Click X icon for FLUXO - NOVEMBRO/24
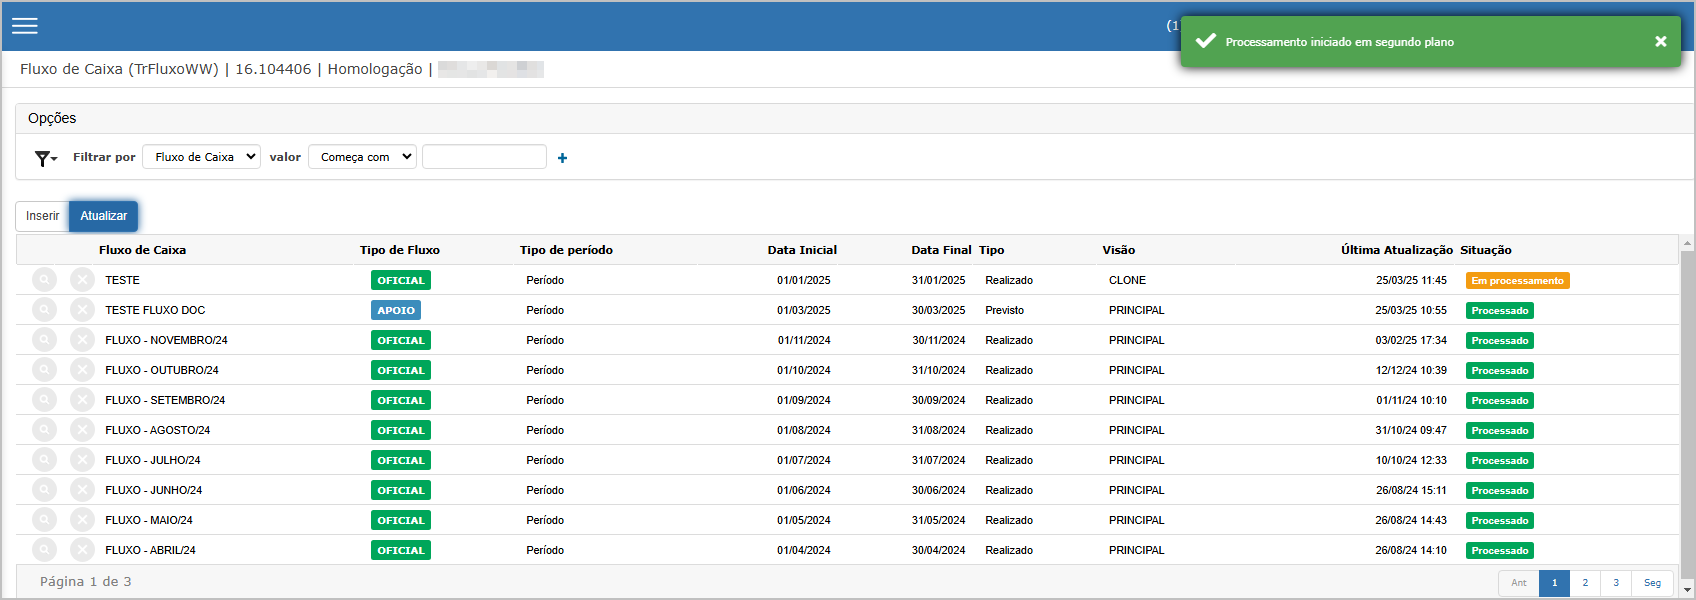The image size is (1696, 600). coord(83,340)
